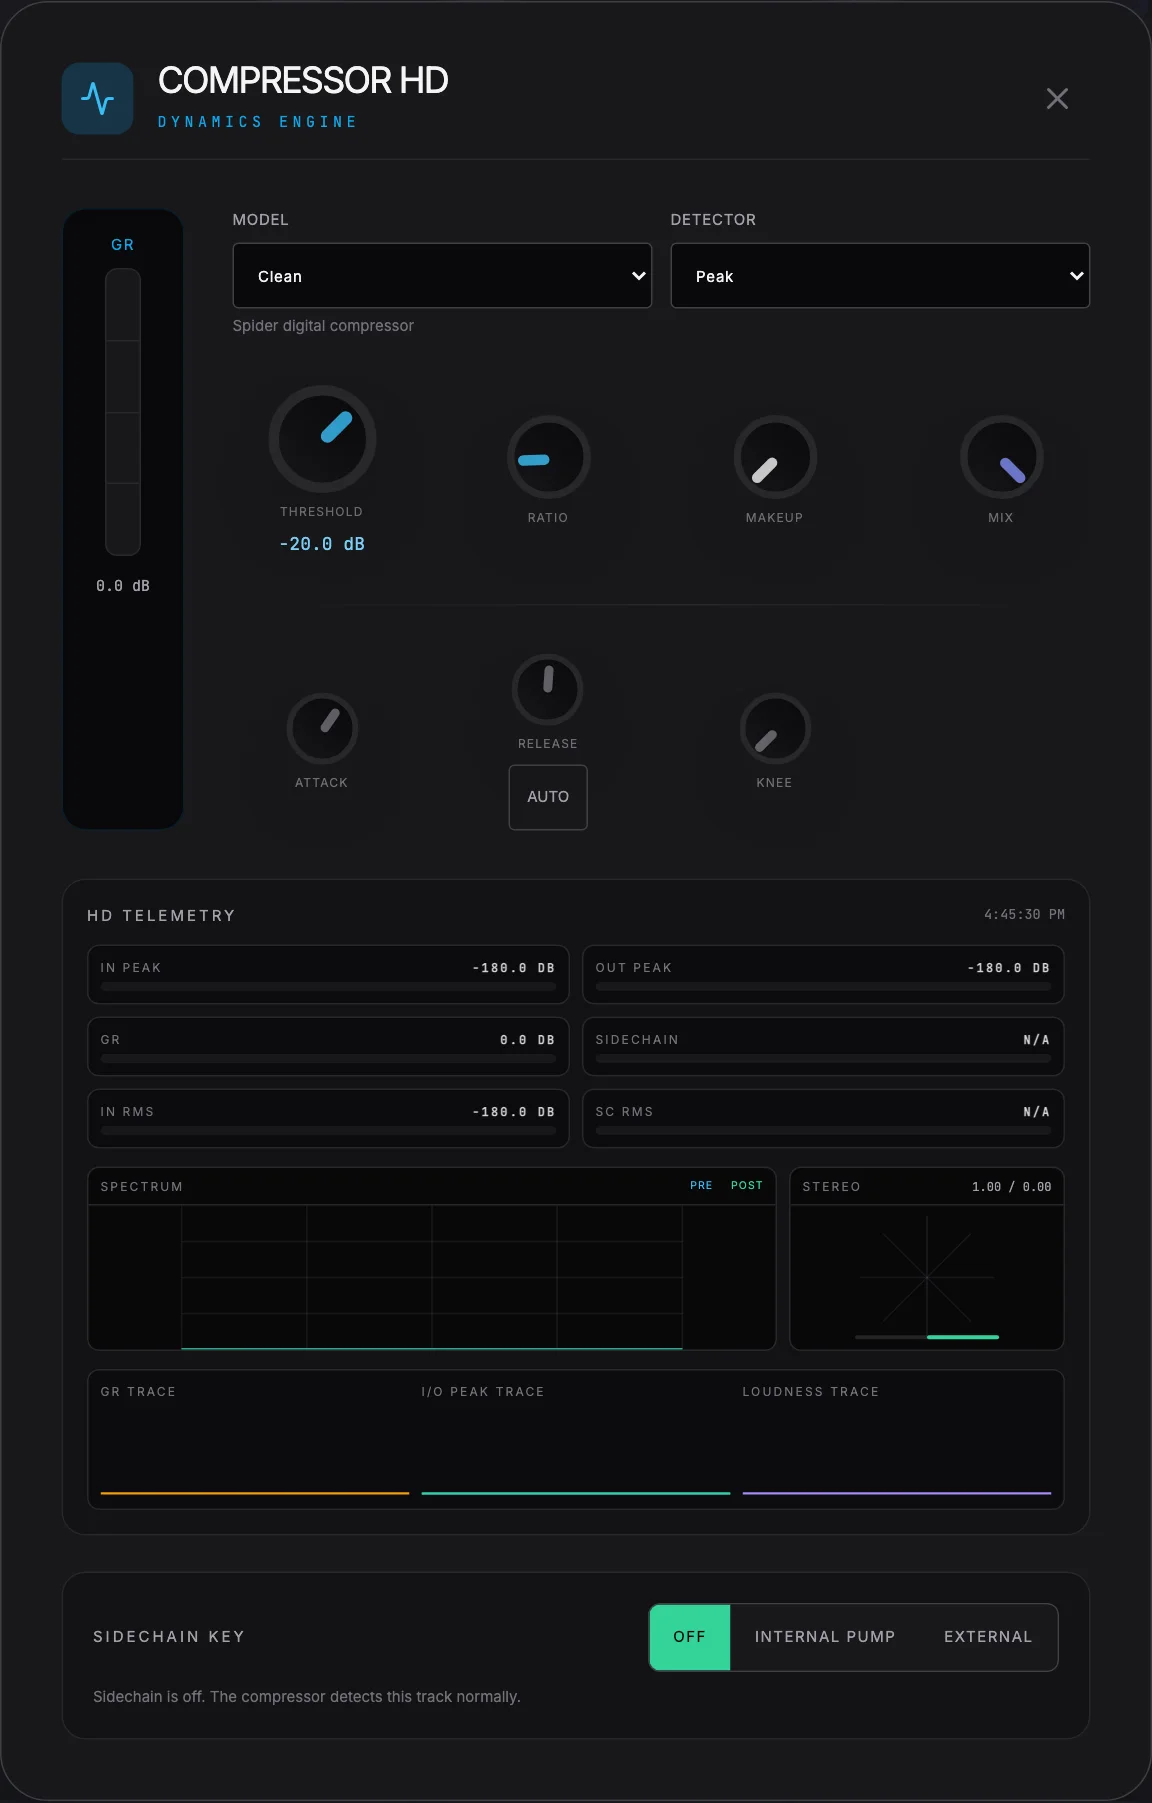
Task: Open the Model dropdown showing Clean
Action: 442,276
